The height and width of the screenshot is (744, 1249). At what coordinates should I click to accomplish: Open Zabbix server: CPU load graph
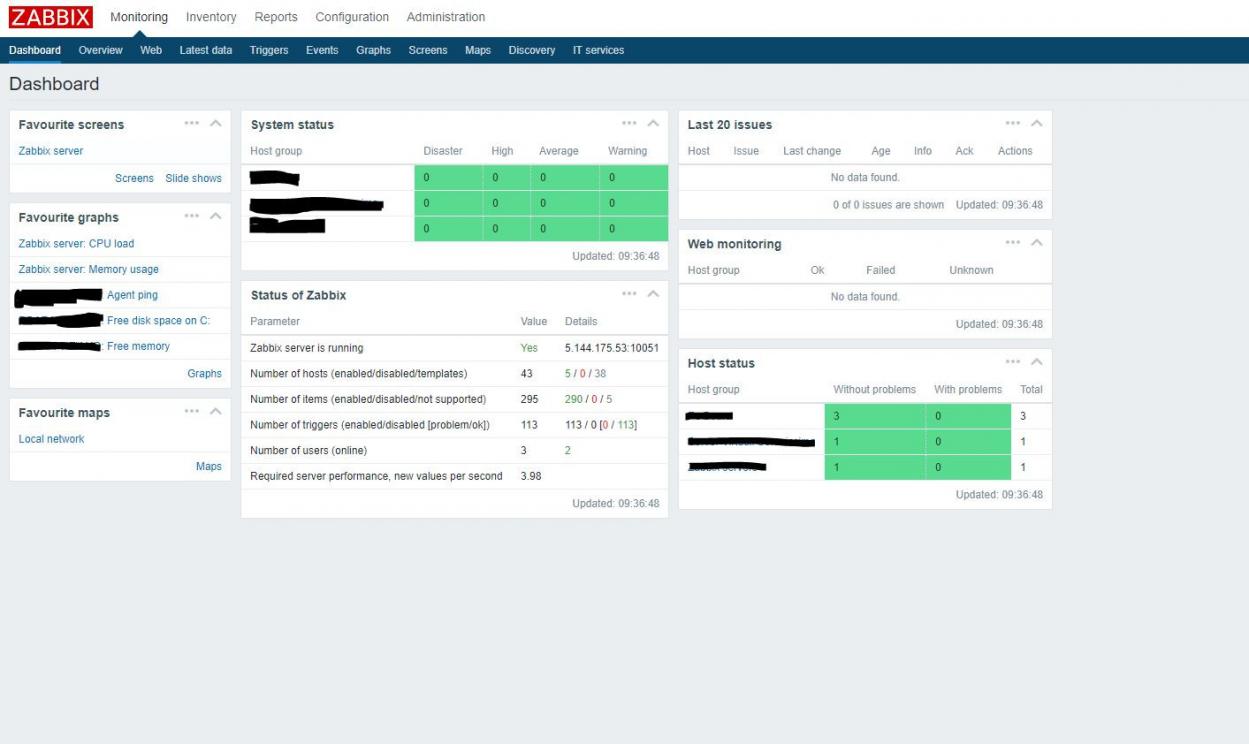pos(76,243)
